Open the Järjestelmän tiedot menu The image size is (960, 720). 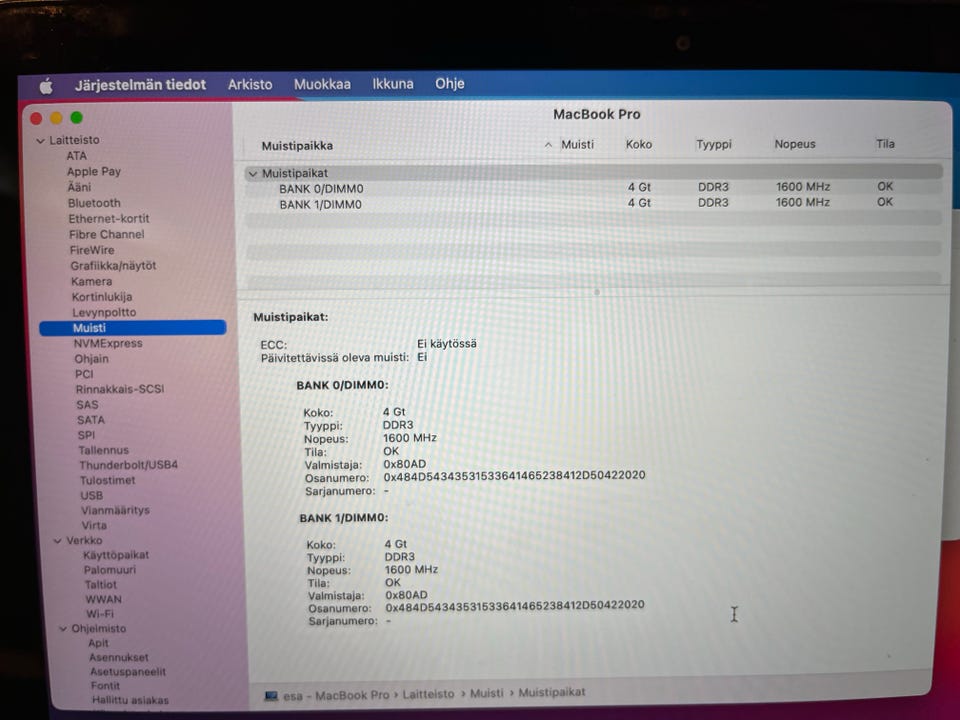point(140,85)
